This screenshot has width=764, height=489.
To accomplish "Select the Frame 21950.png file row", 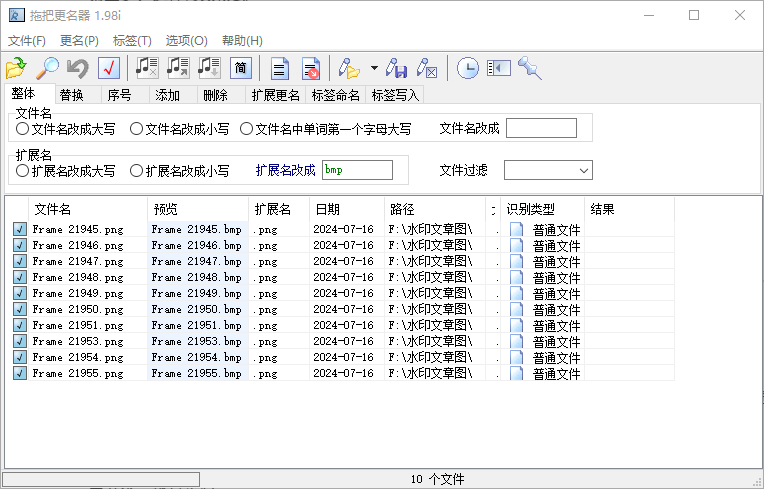I will (78, 309).
